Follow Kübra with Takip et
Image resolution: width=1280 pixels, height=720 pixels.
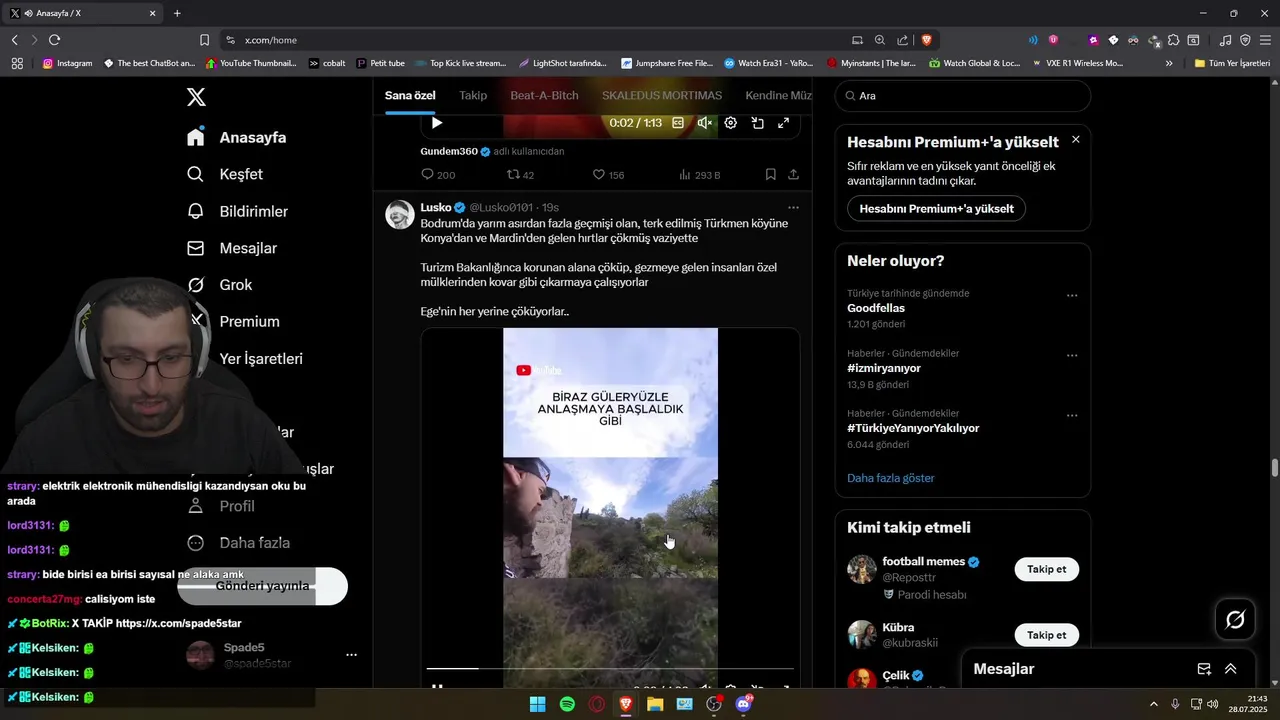(1047, 635)
